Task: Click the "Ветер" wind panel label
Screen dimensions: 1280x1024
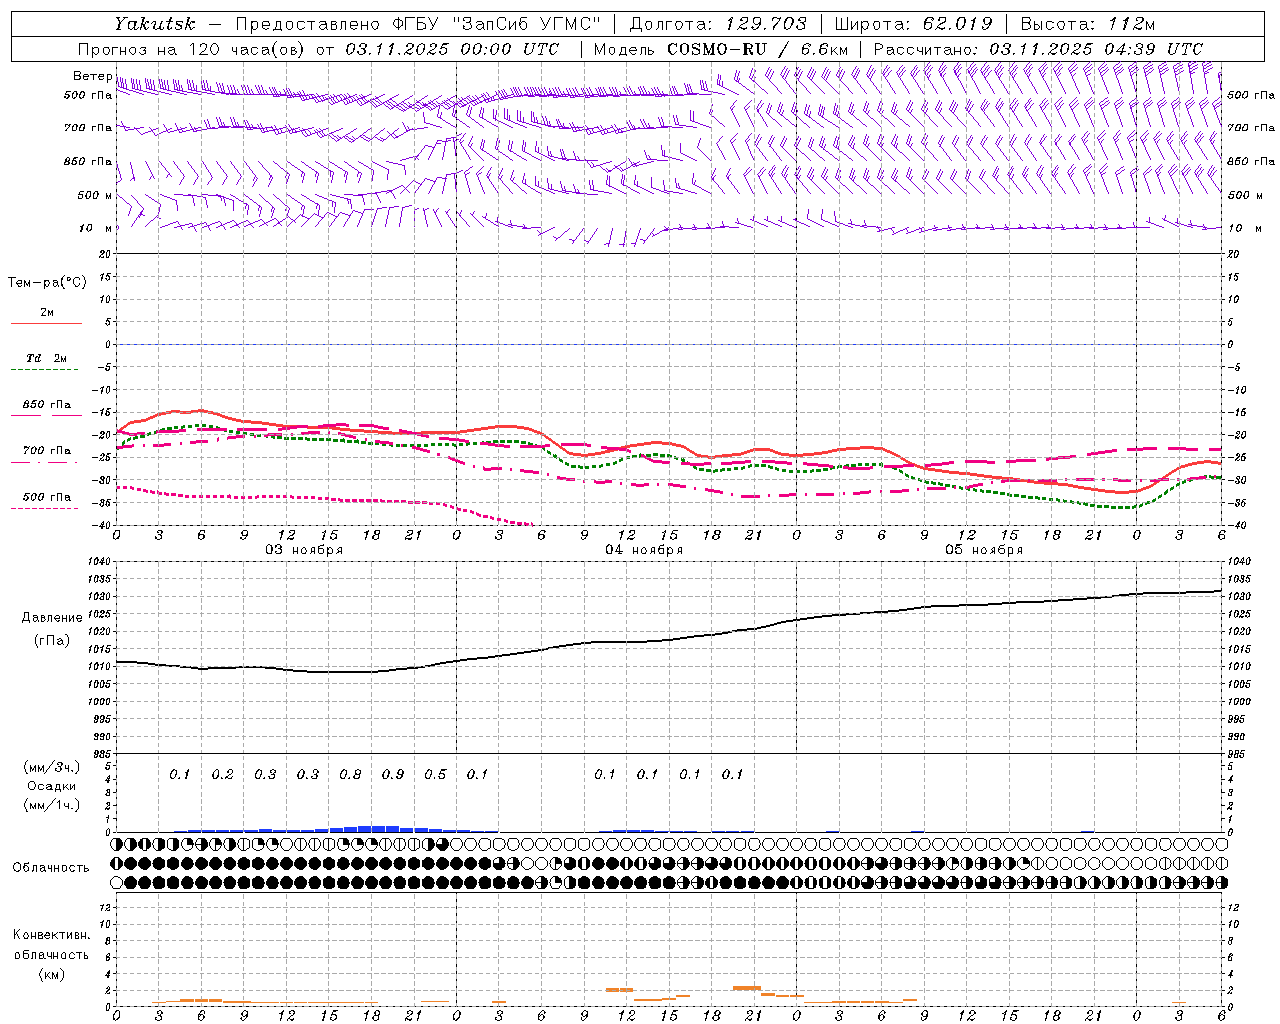Action: coord(93,76)
